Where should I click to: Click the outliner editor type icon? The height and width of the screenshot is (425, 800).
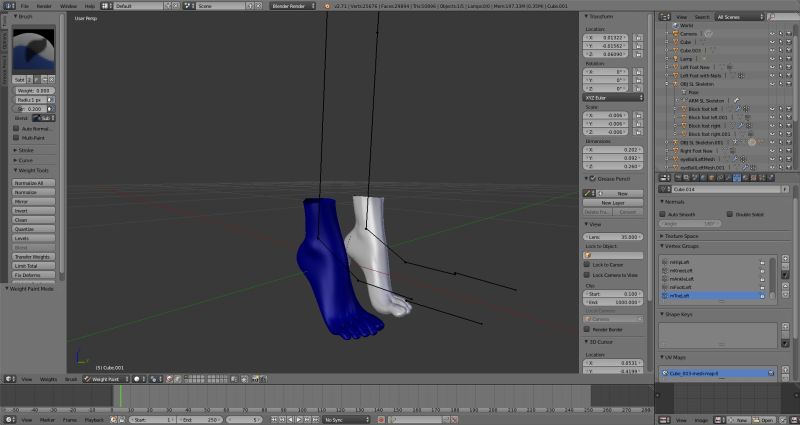664,17
